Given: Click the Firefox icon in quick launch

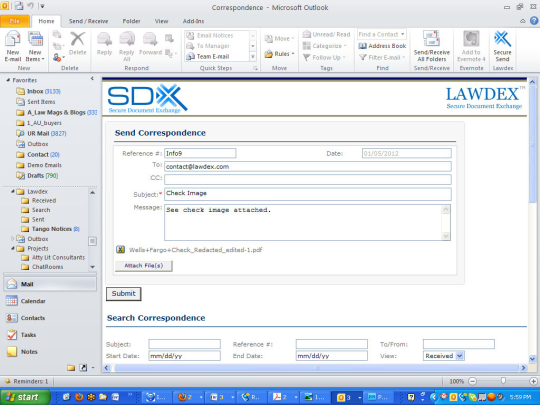Looking at the screenshot, I should [79, 397].
